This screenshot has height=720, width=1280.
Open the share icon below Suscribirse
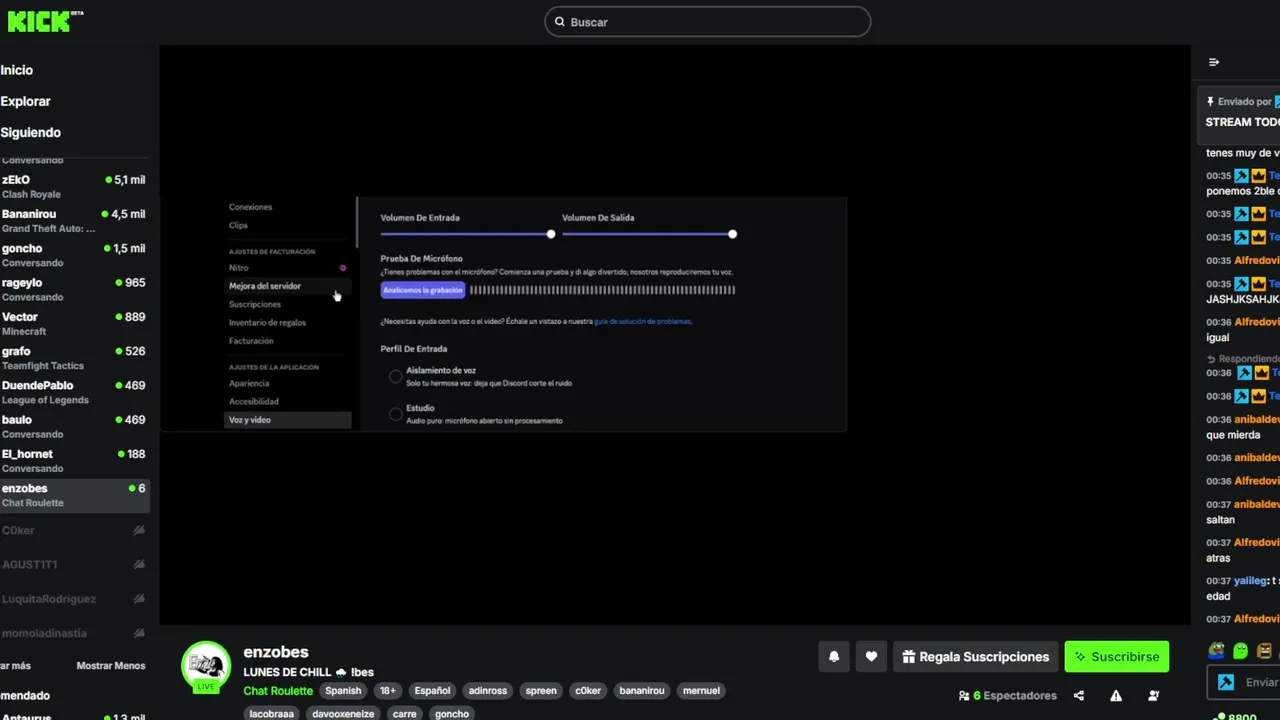pyautogui.click(x=1079, y=696)
